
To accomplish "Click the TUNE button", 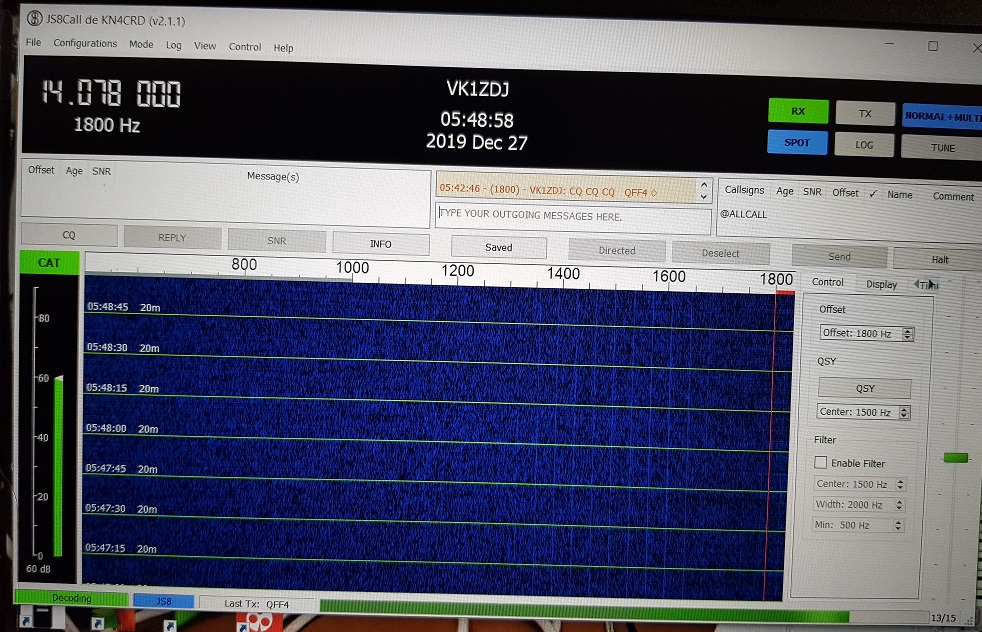I will (x=943, y=148).
